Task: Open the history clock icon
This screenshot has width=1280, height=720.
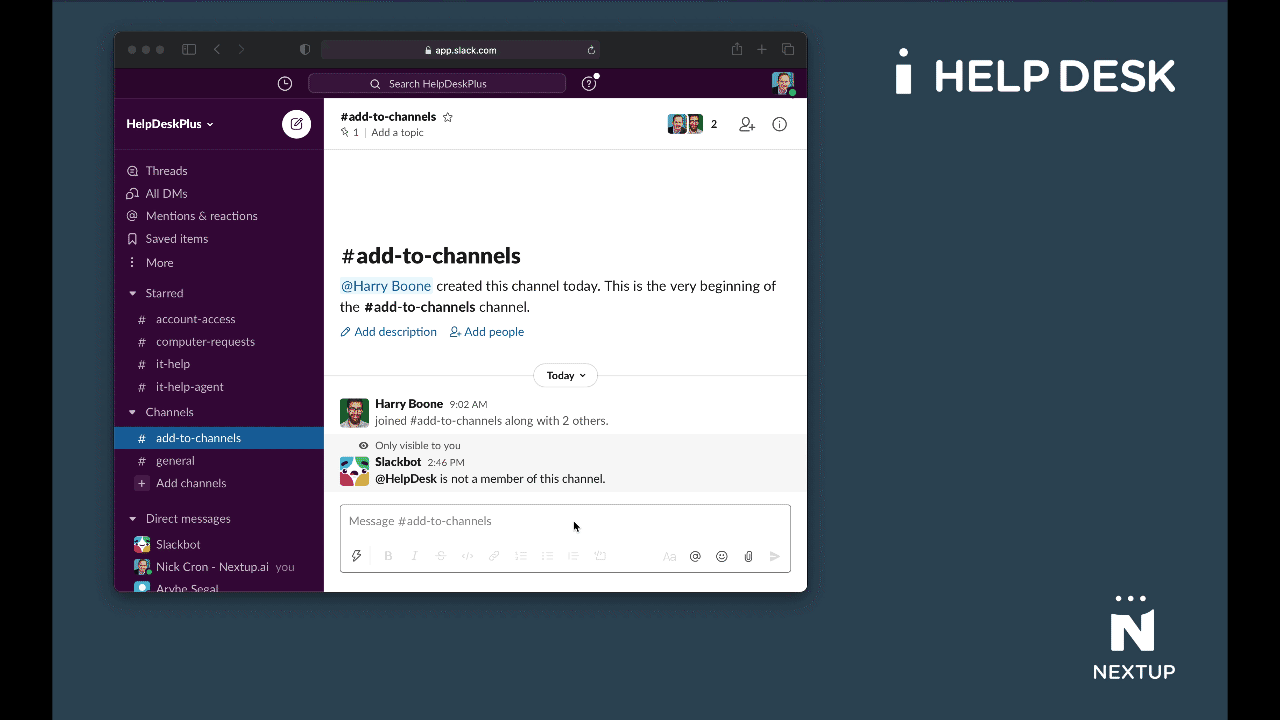Action: coord(285,84)
